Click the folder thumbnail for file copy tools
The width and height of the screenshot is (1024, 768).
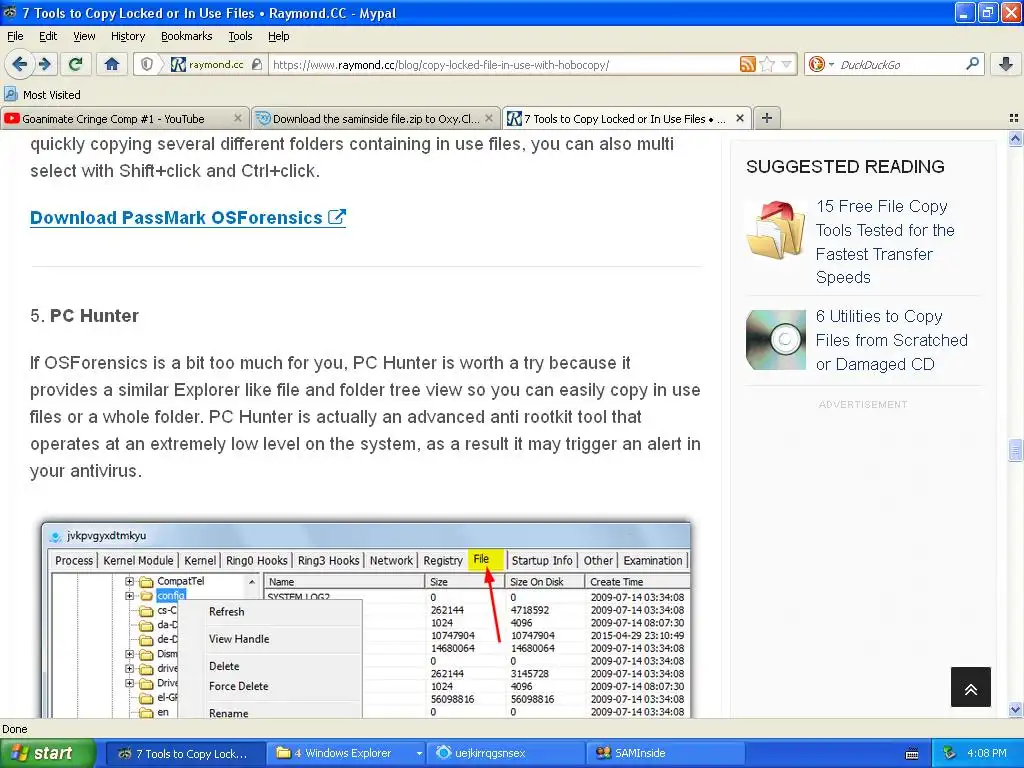click(776, 230)
